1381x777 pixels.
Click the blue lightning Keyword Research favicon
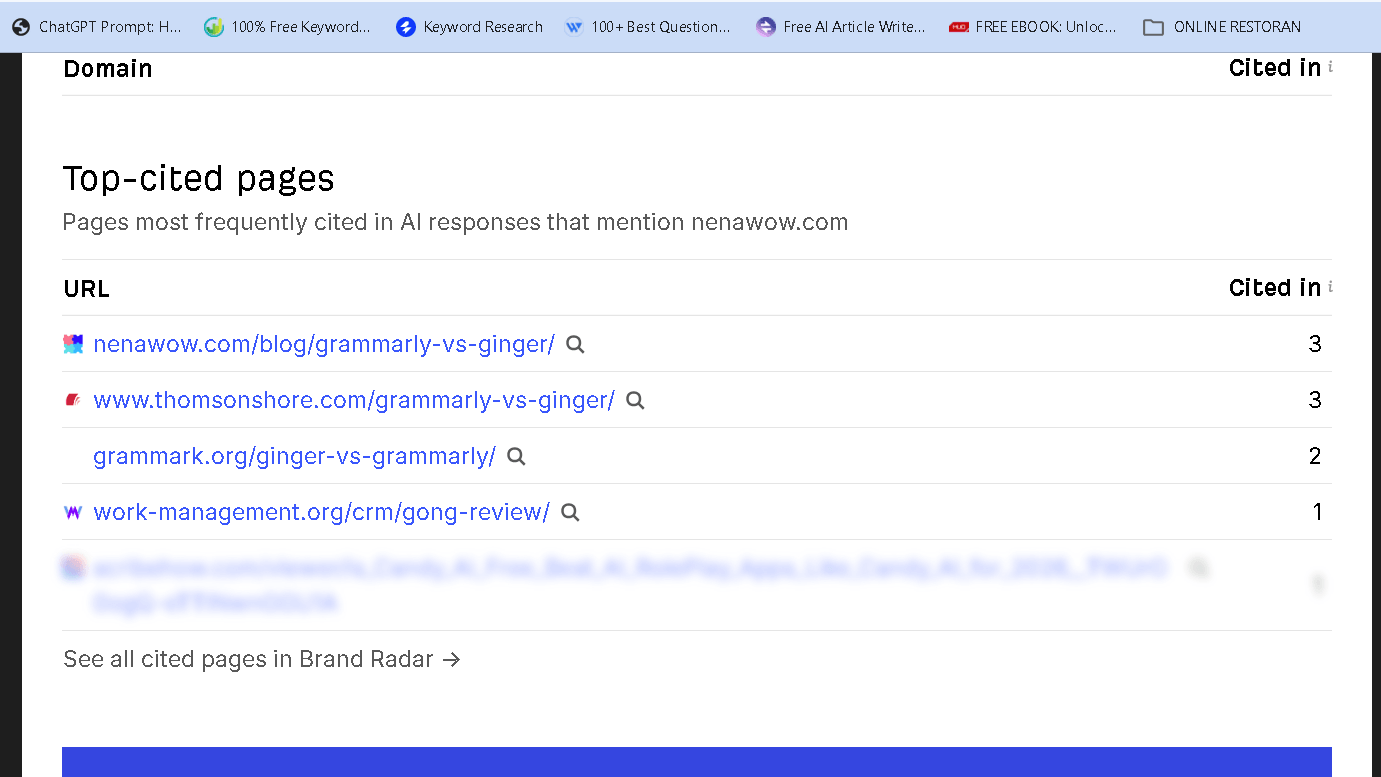[405, 27]
